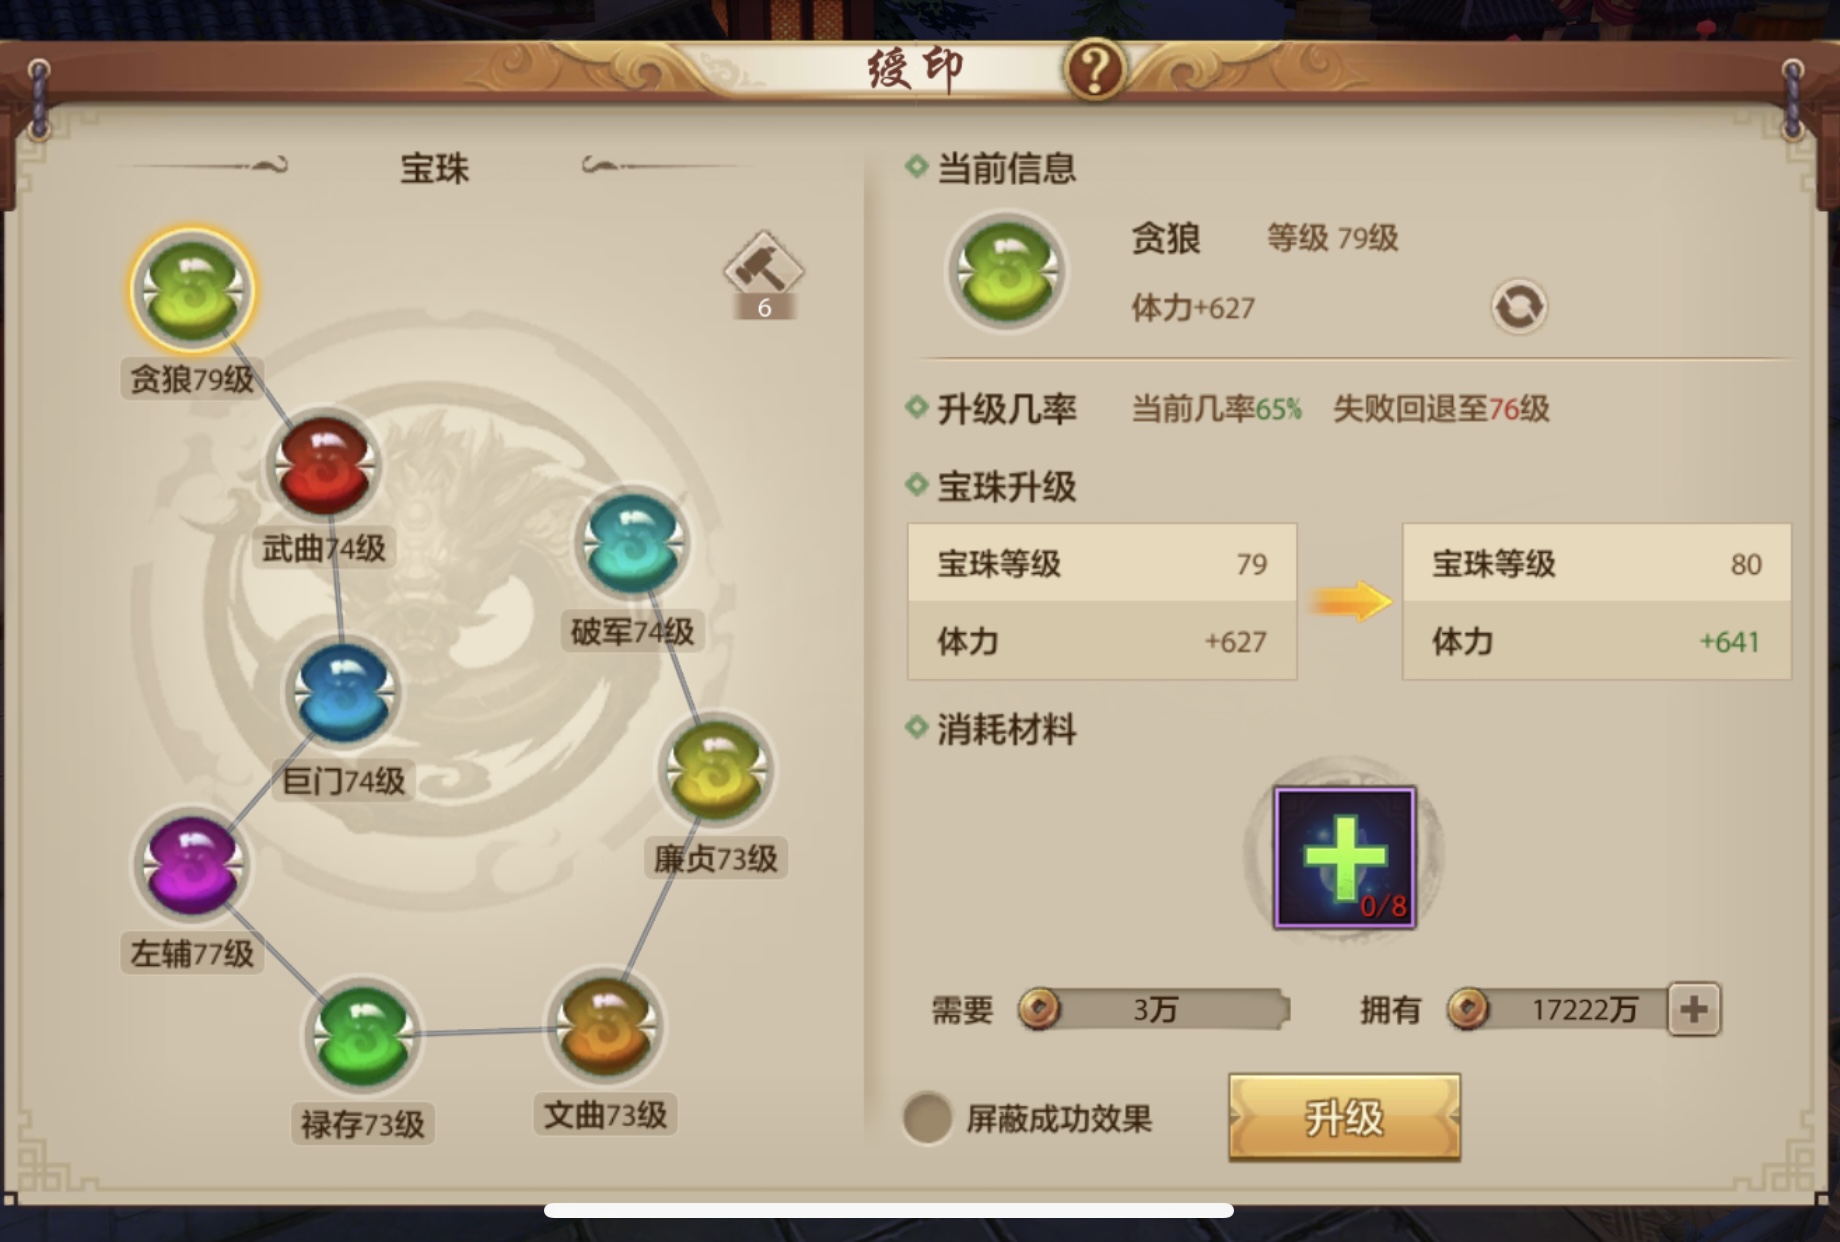Toggle 屏蔽成功效果 checkbox
Screen dimensions: 1840x1242
coord(927,1118)
